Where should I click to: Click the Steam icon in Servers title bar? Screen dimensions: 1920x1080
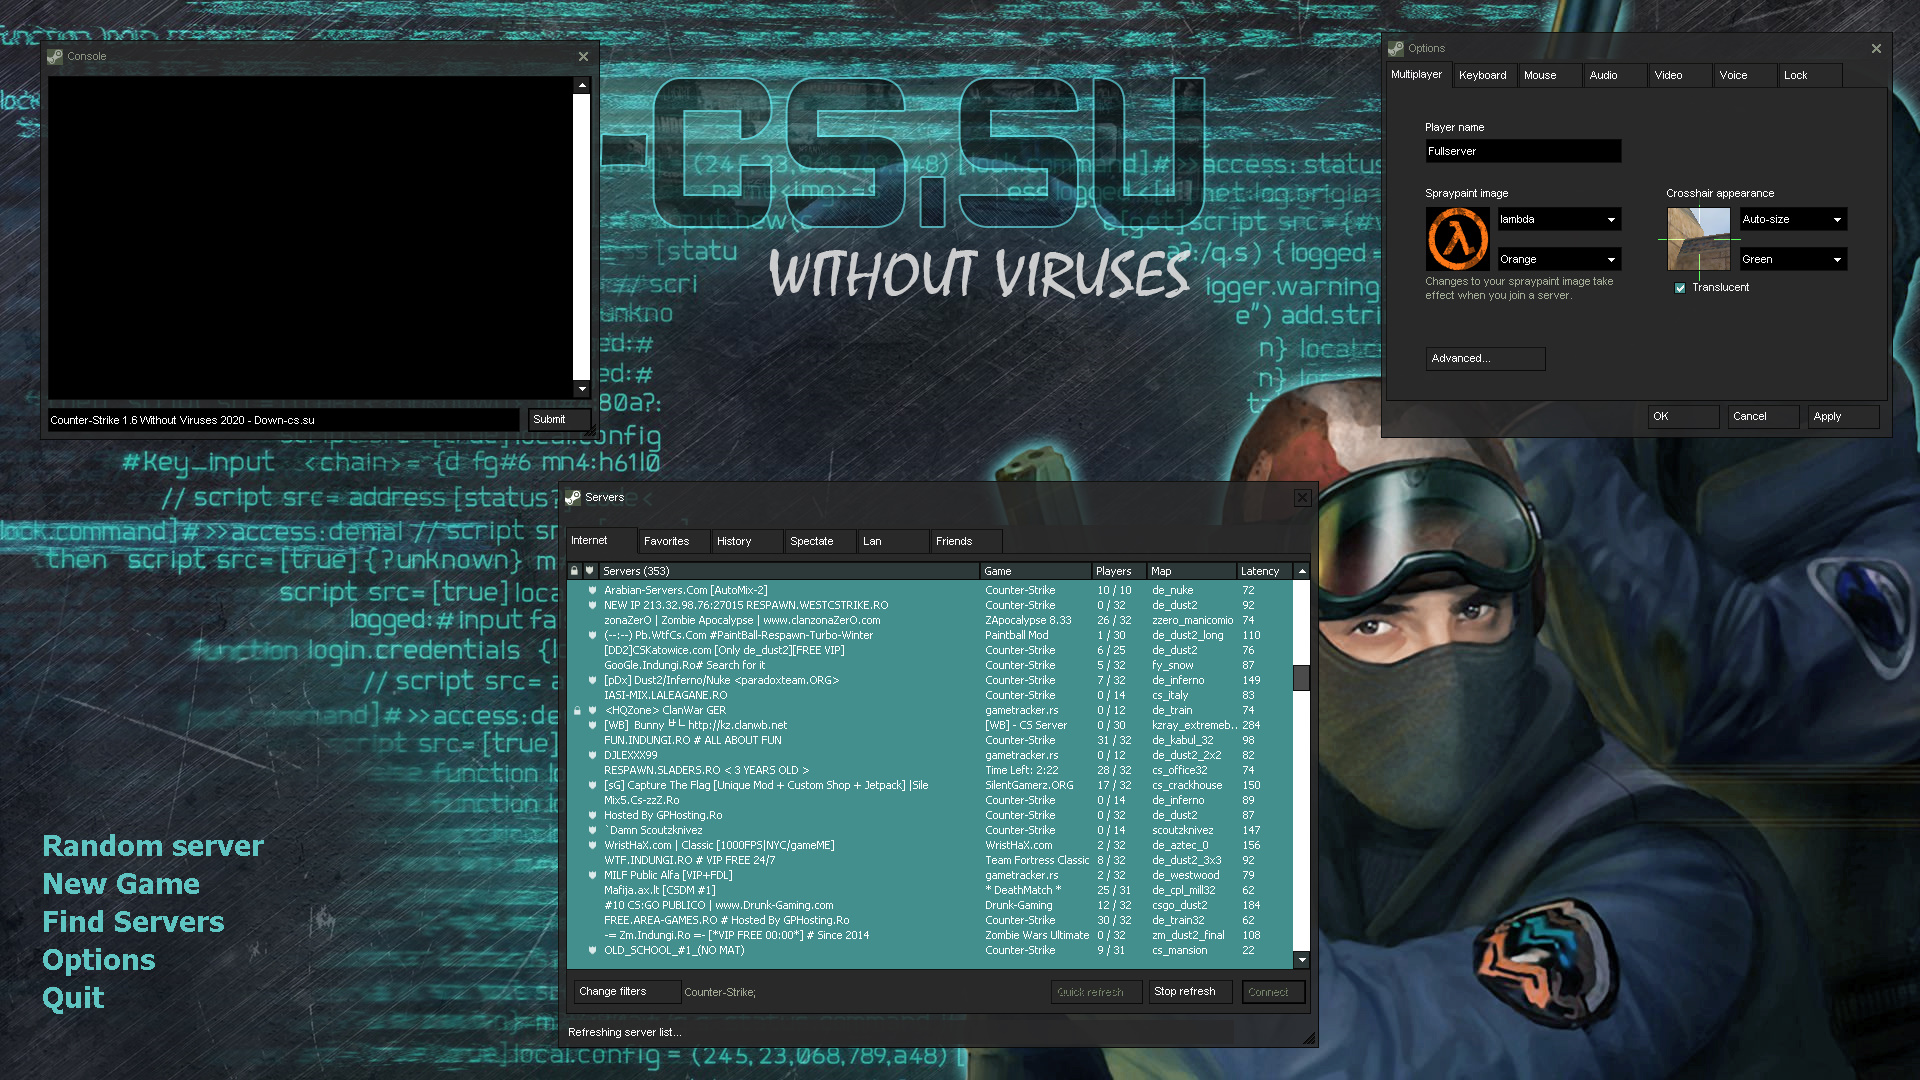pyautogui.click(x=573, y=497)
